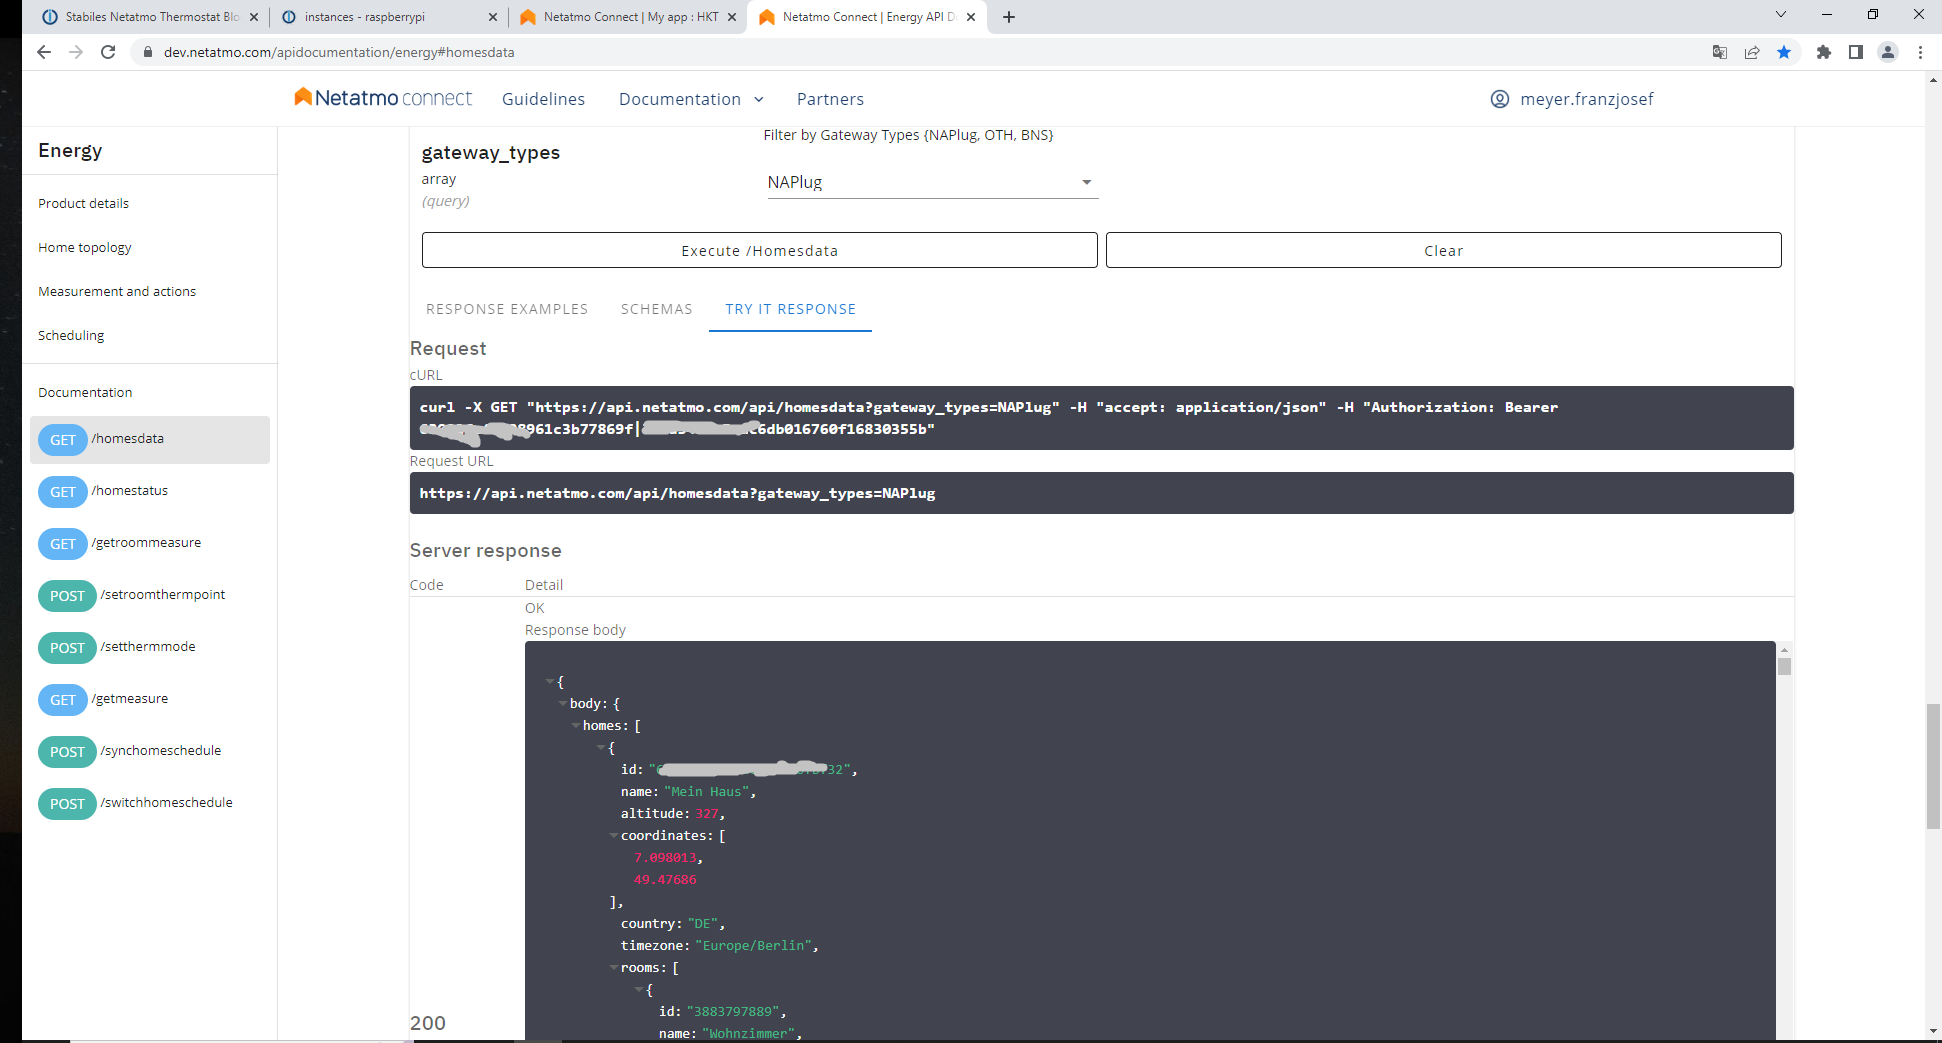Collapse the 'rooms' JSON array
Screen dimensions: 1942x1043
[614, 968]
